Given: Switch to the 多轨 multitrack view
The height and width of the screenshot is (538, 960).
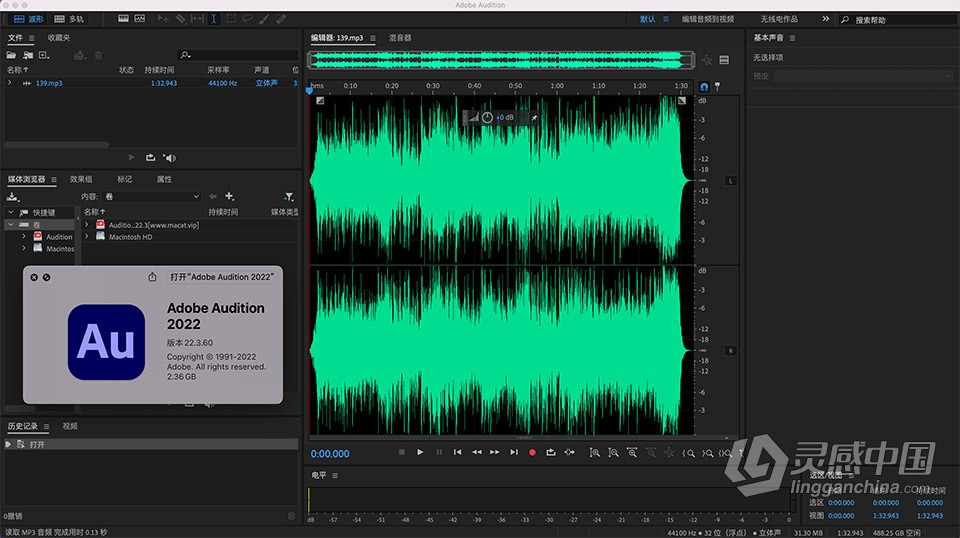Looking at the screenshot, I should pos(69,19).
